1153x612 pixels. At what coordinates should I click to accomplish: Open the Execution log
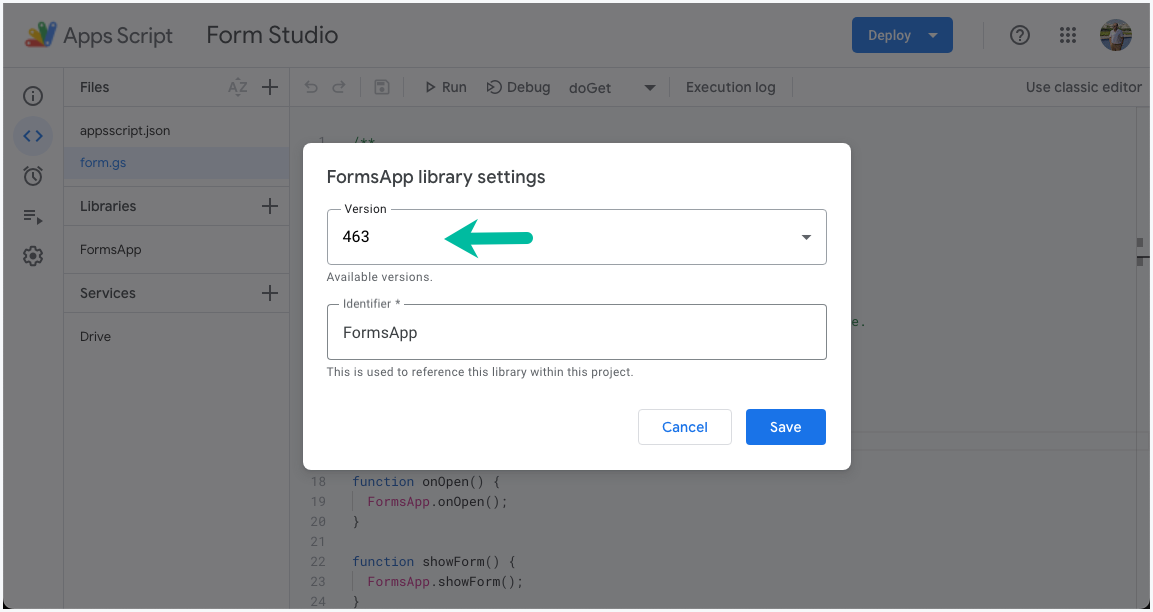click(730, 88)
